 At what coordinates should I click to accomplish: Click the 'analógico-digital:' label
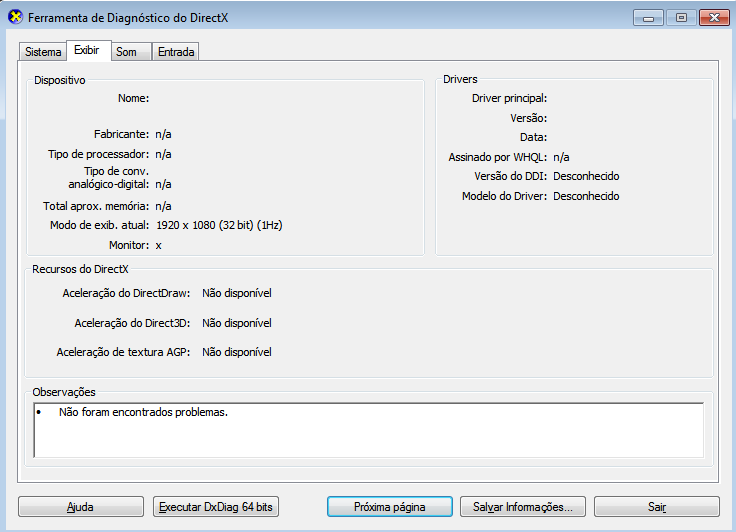coord(108,184)
